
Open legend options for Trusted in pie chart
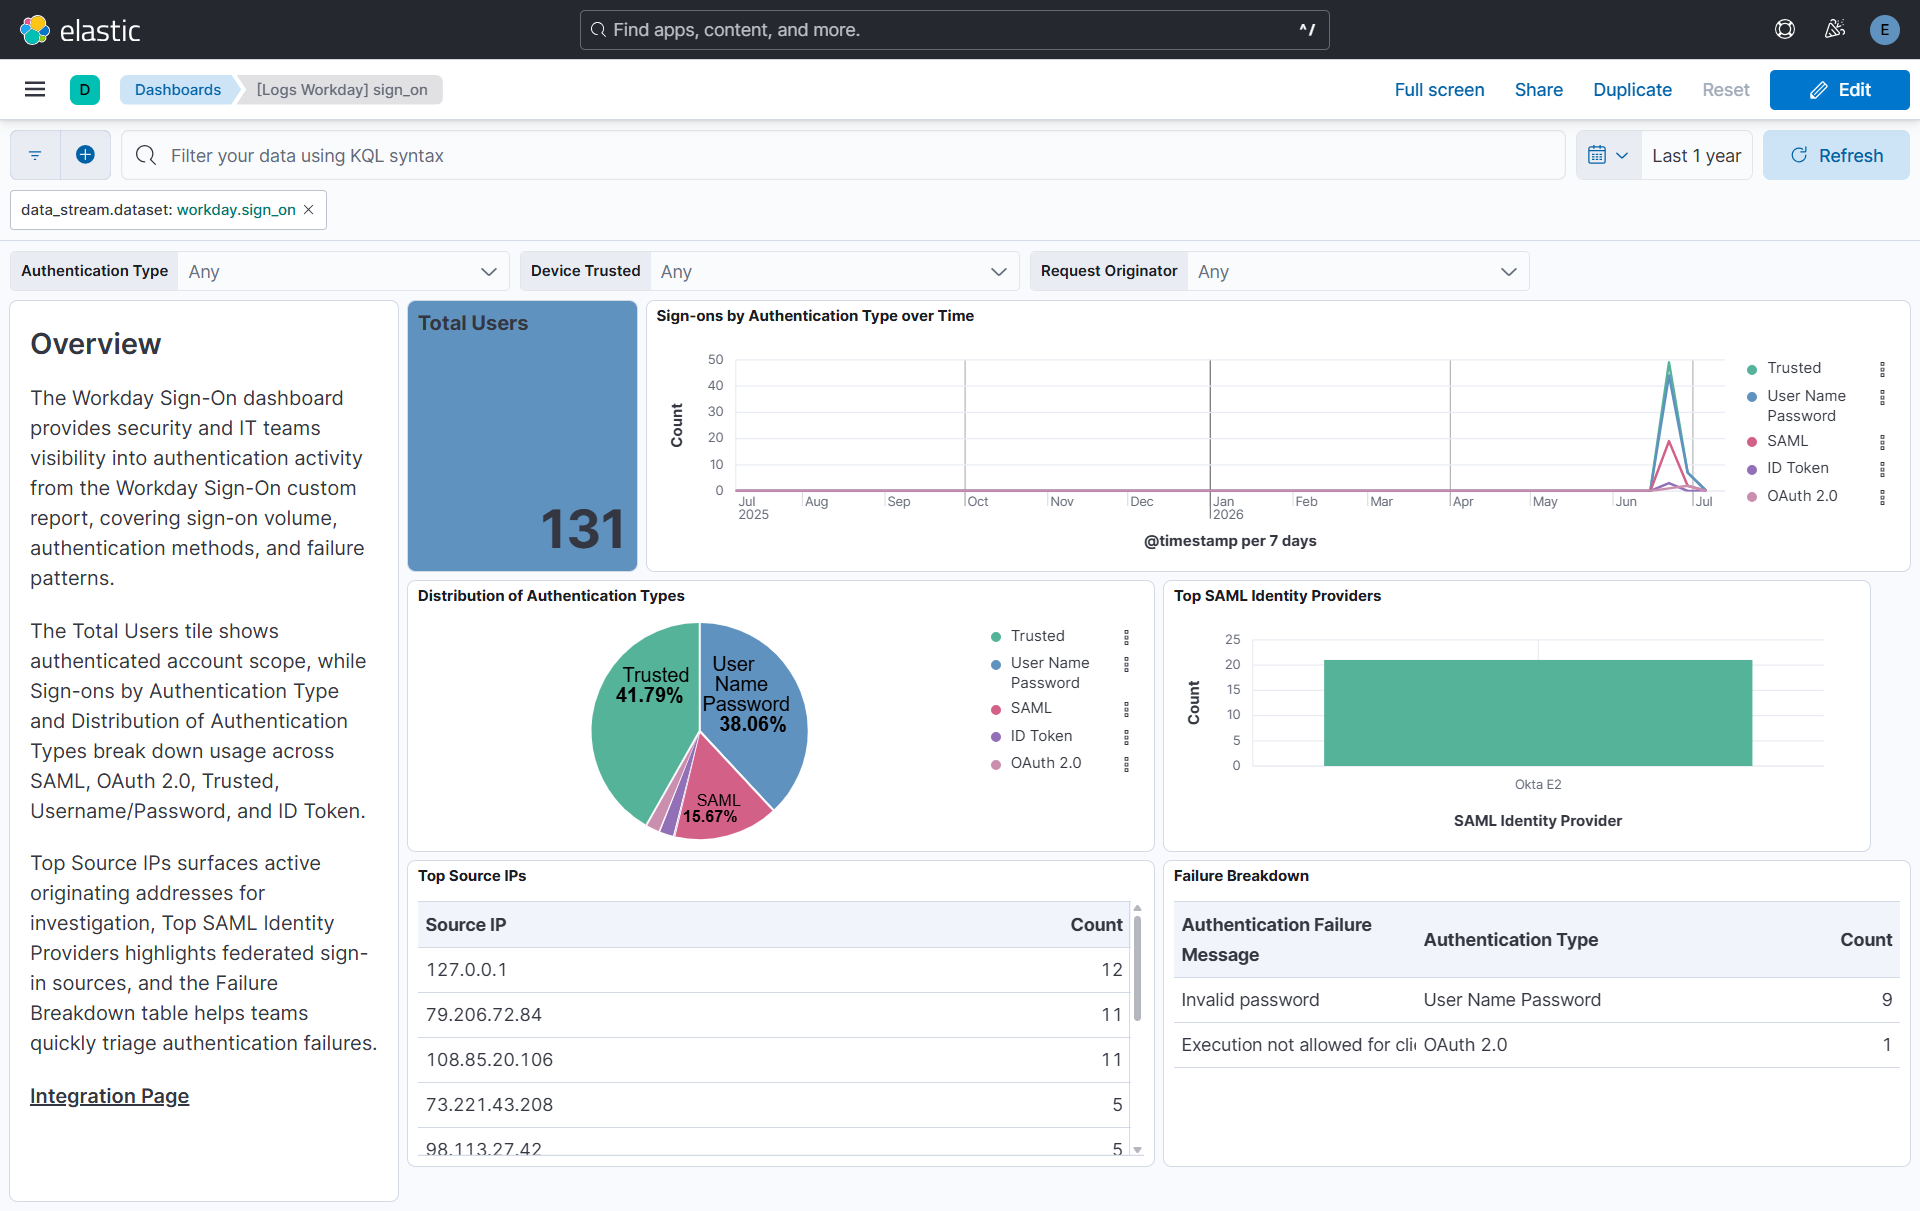pos(1126,637)
